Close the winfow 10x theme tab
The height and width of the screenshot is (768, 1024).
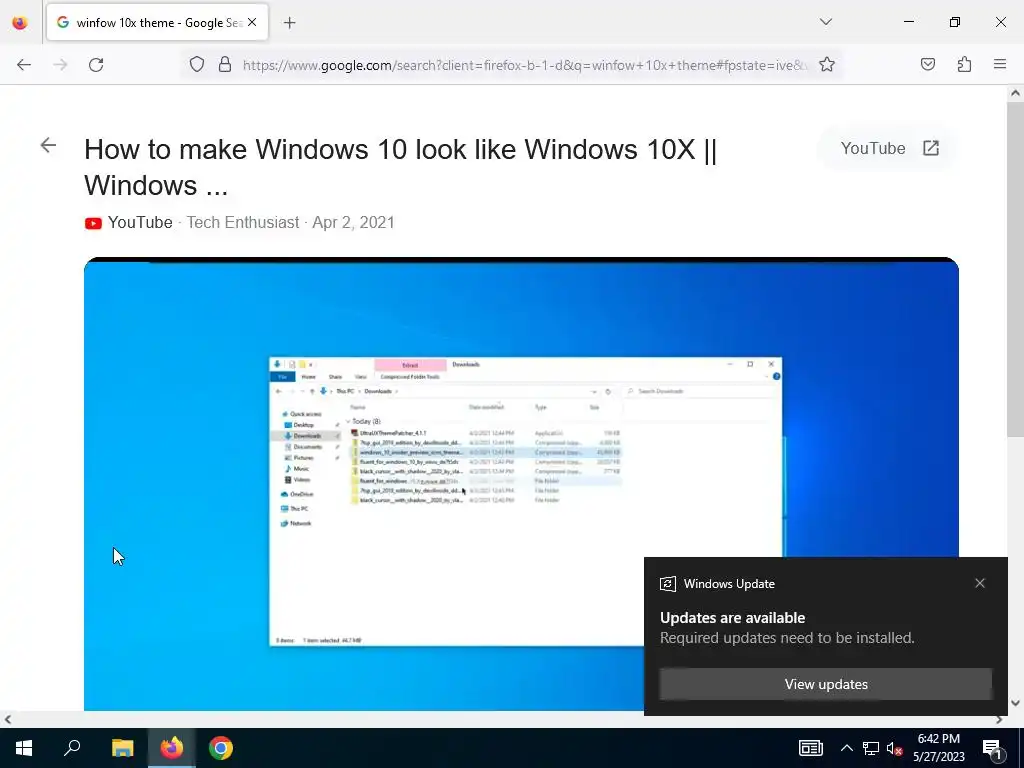pos(252,22)
